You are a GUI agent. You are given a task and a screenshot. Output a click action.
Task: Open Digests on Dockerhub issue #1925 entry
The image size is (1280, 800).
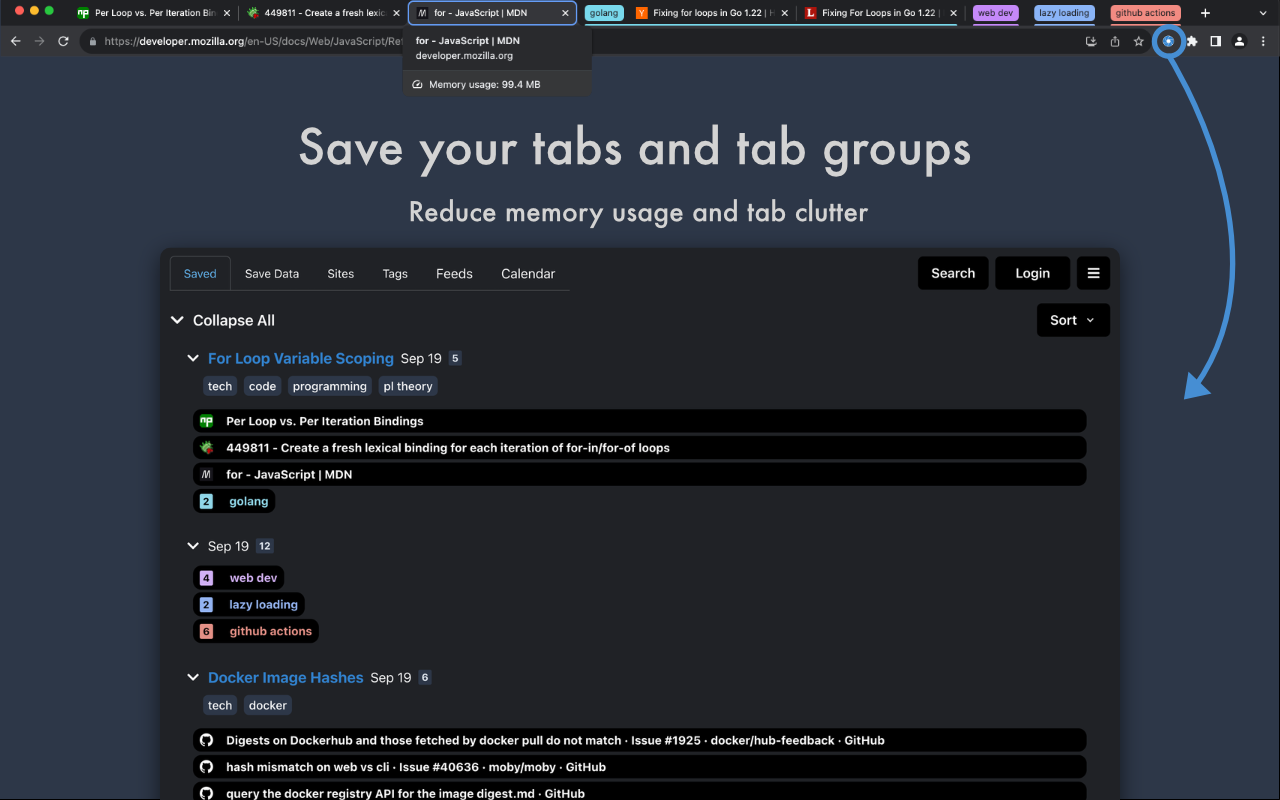[x=639, y=740]
